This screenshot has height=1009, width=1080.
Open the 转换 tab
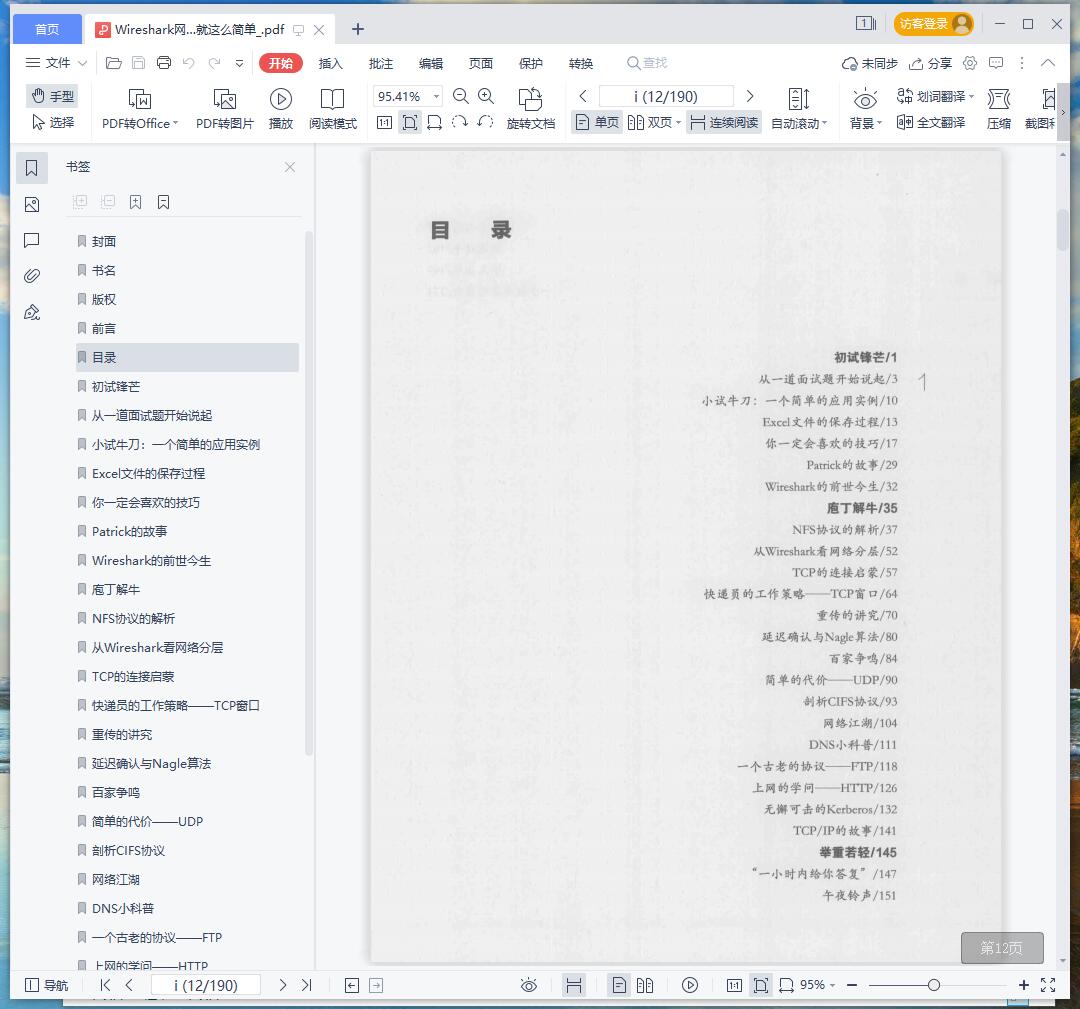(581, 63)
